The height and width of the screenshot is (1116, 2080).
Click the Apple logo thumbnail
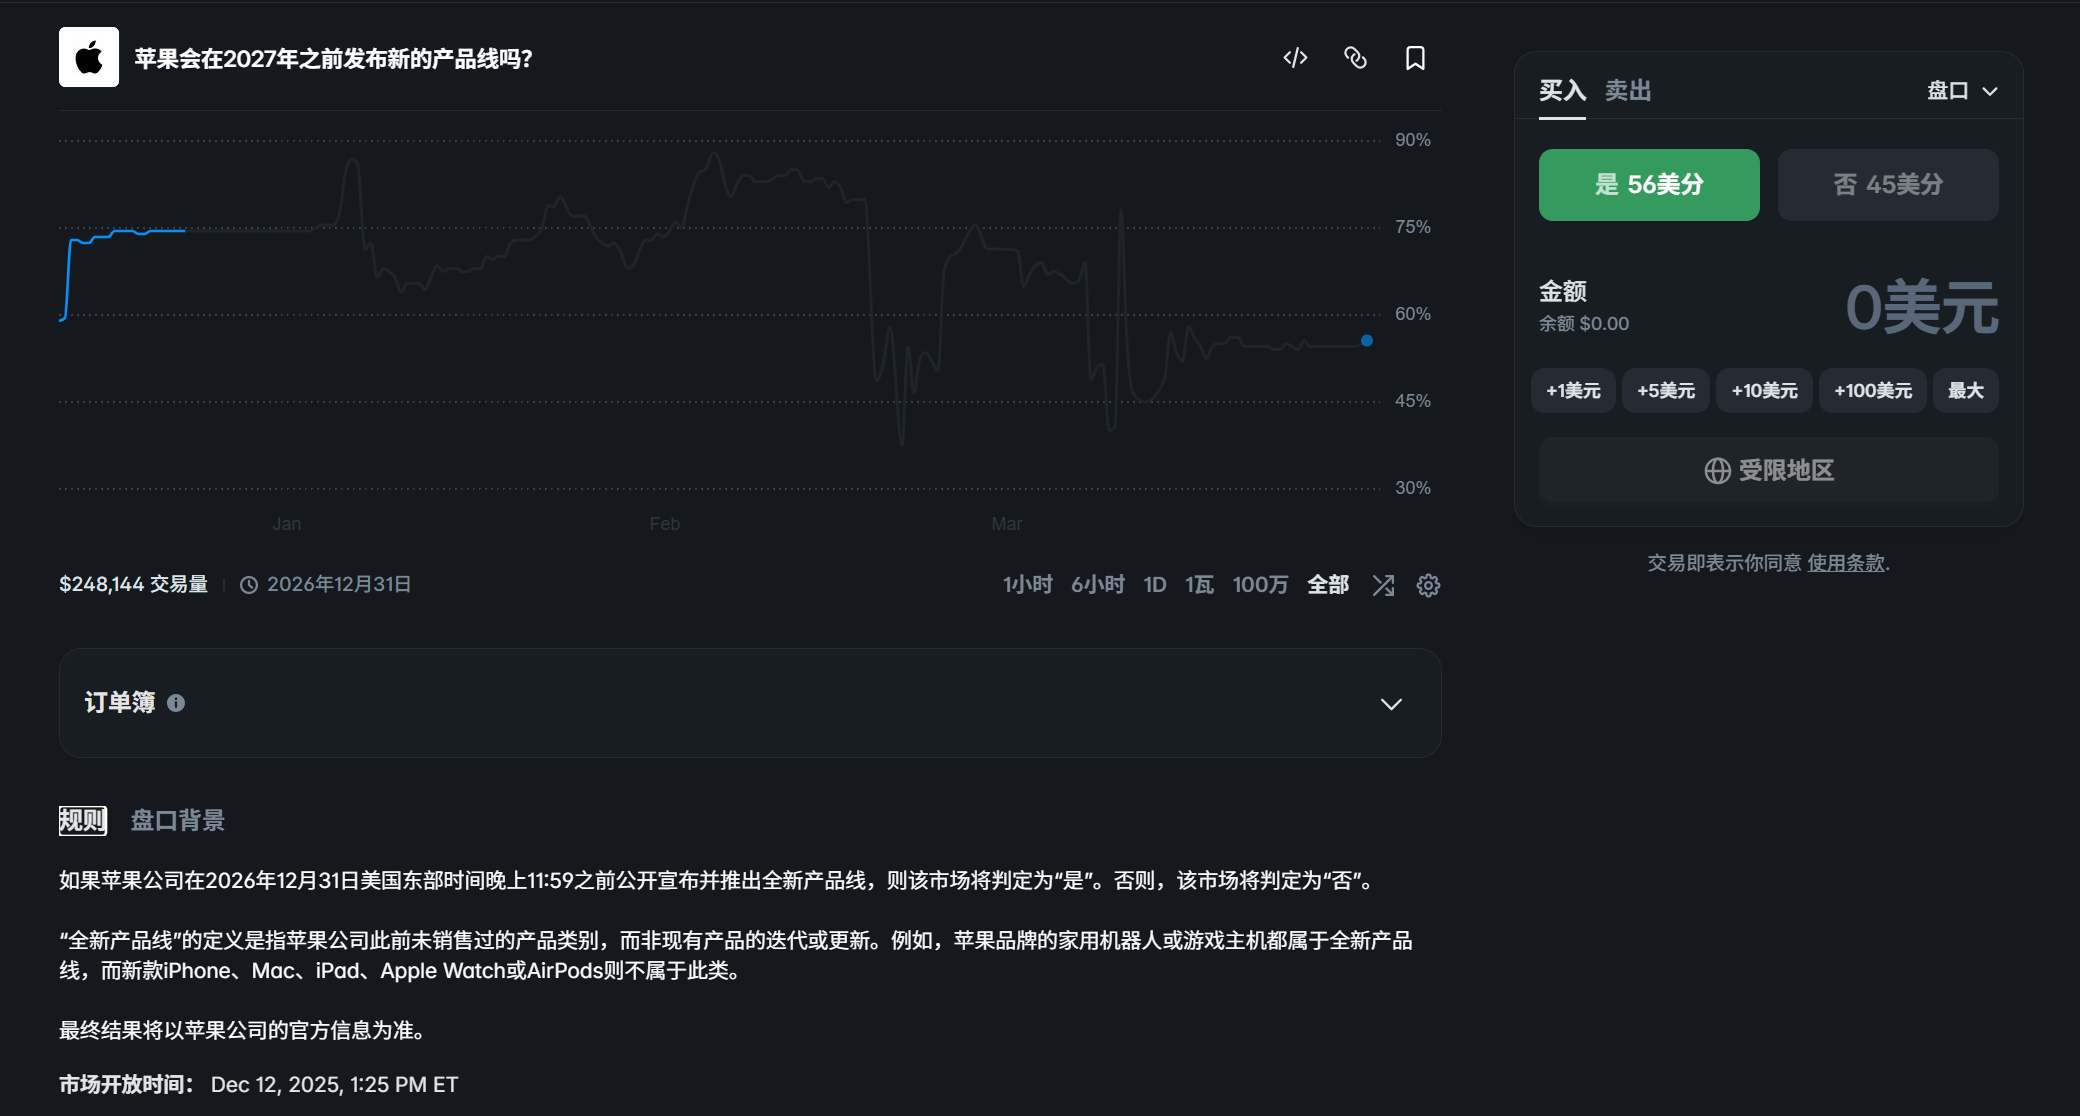coord(89,57)
